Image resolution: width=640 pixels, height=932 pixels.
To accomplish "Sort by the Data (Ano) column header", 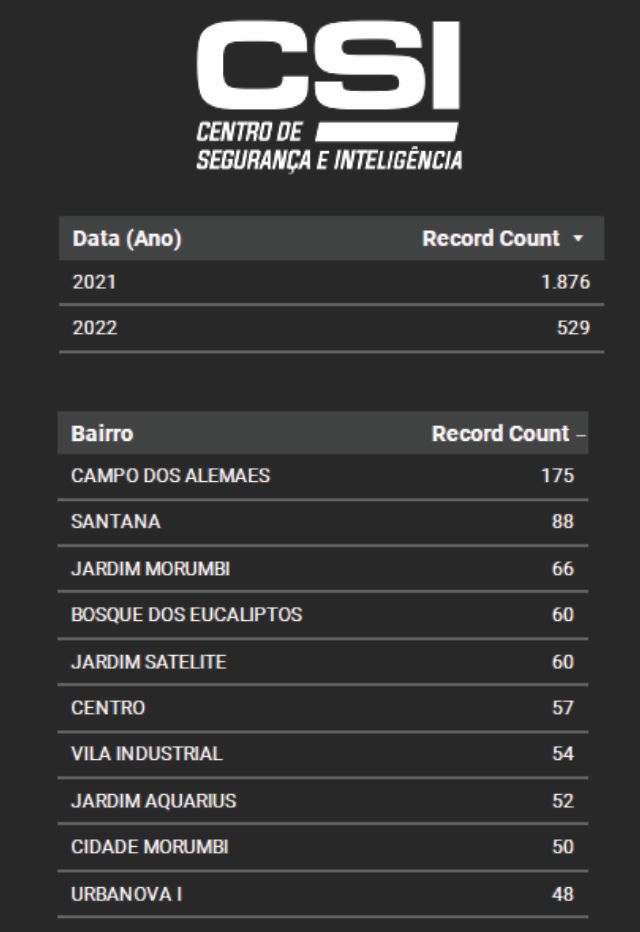I will click(x=127, y=239).
